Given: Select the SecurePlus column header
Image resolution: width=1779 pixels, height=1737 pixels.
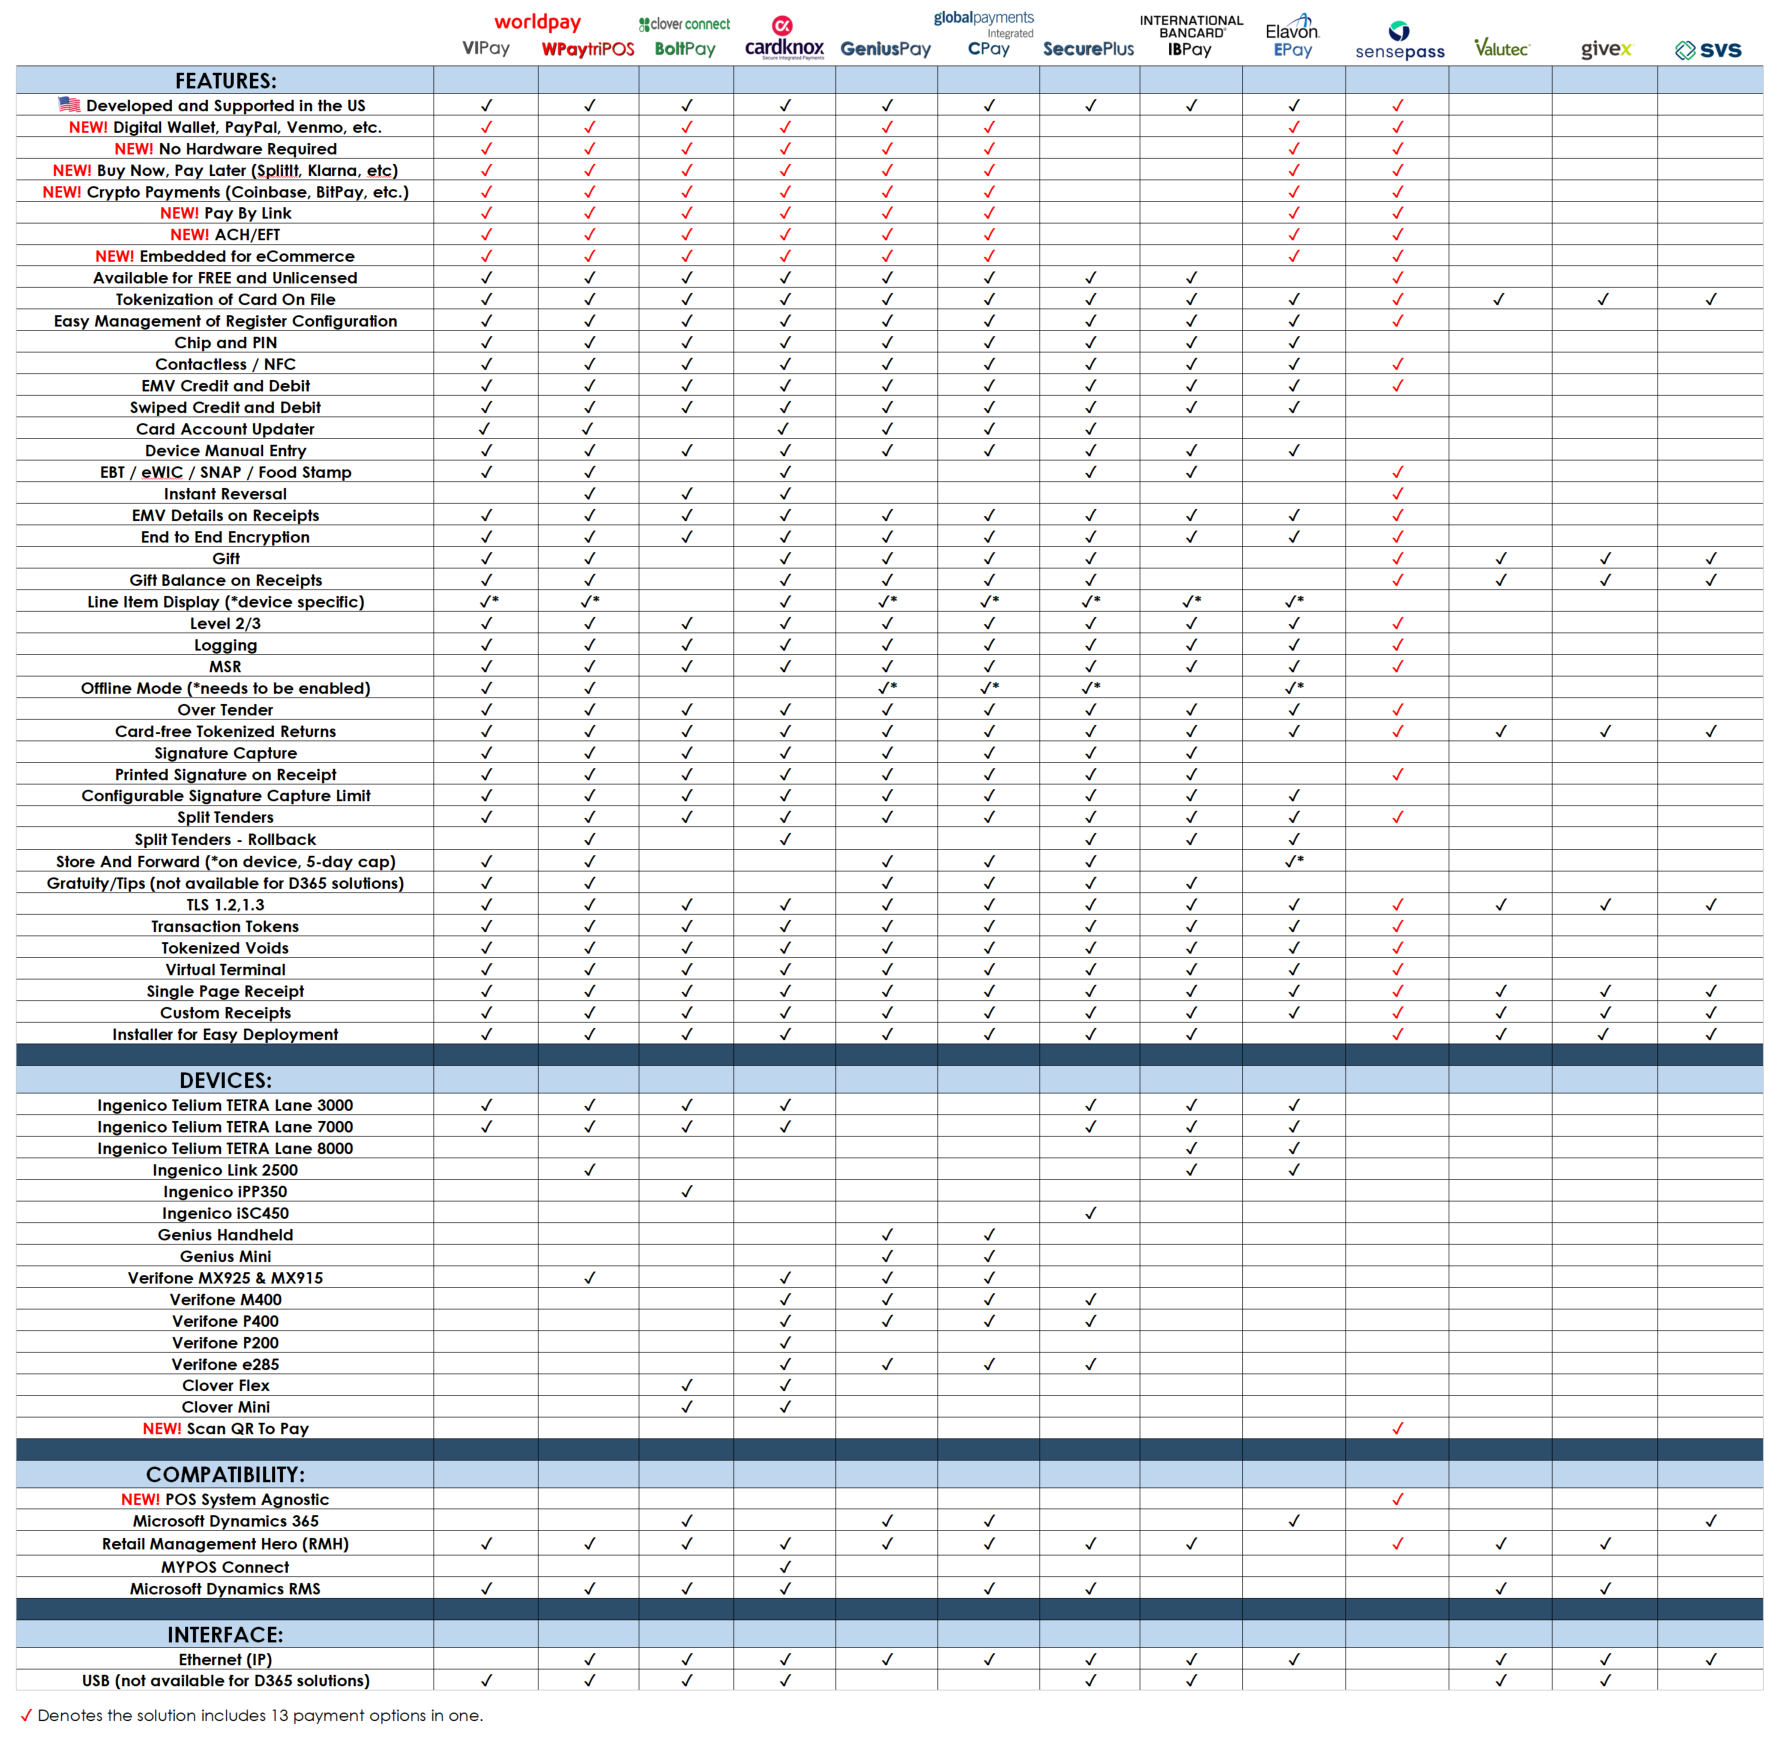Looking at the screenshot, I should pos(1089,49).
